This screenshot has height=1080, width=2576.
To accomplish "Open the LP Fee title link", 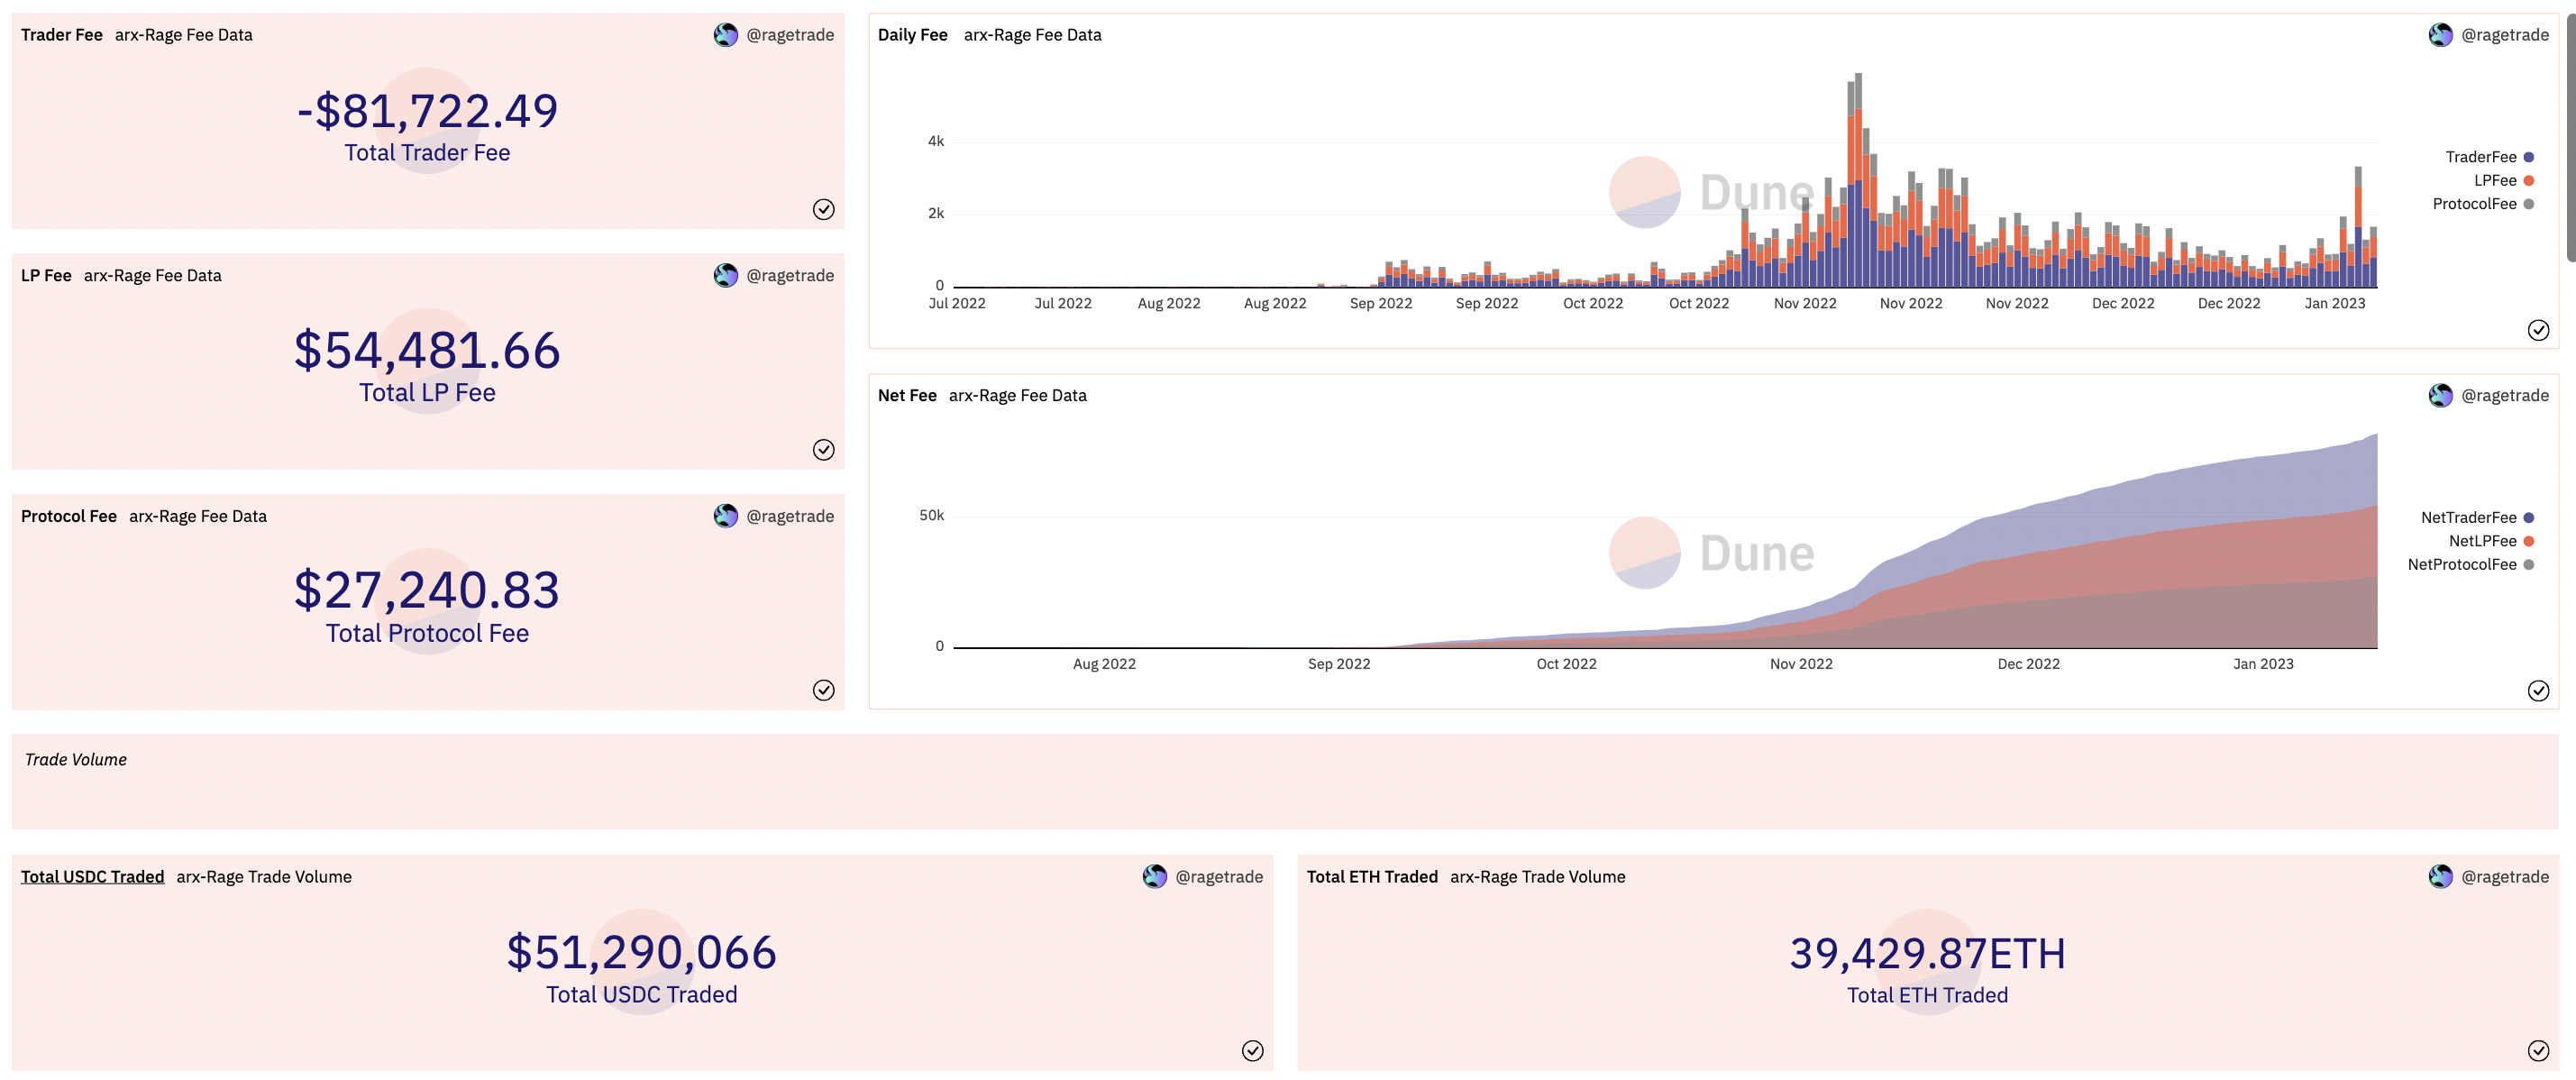I will click(46, 276).
